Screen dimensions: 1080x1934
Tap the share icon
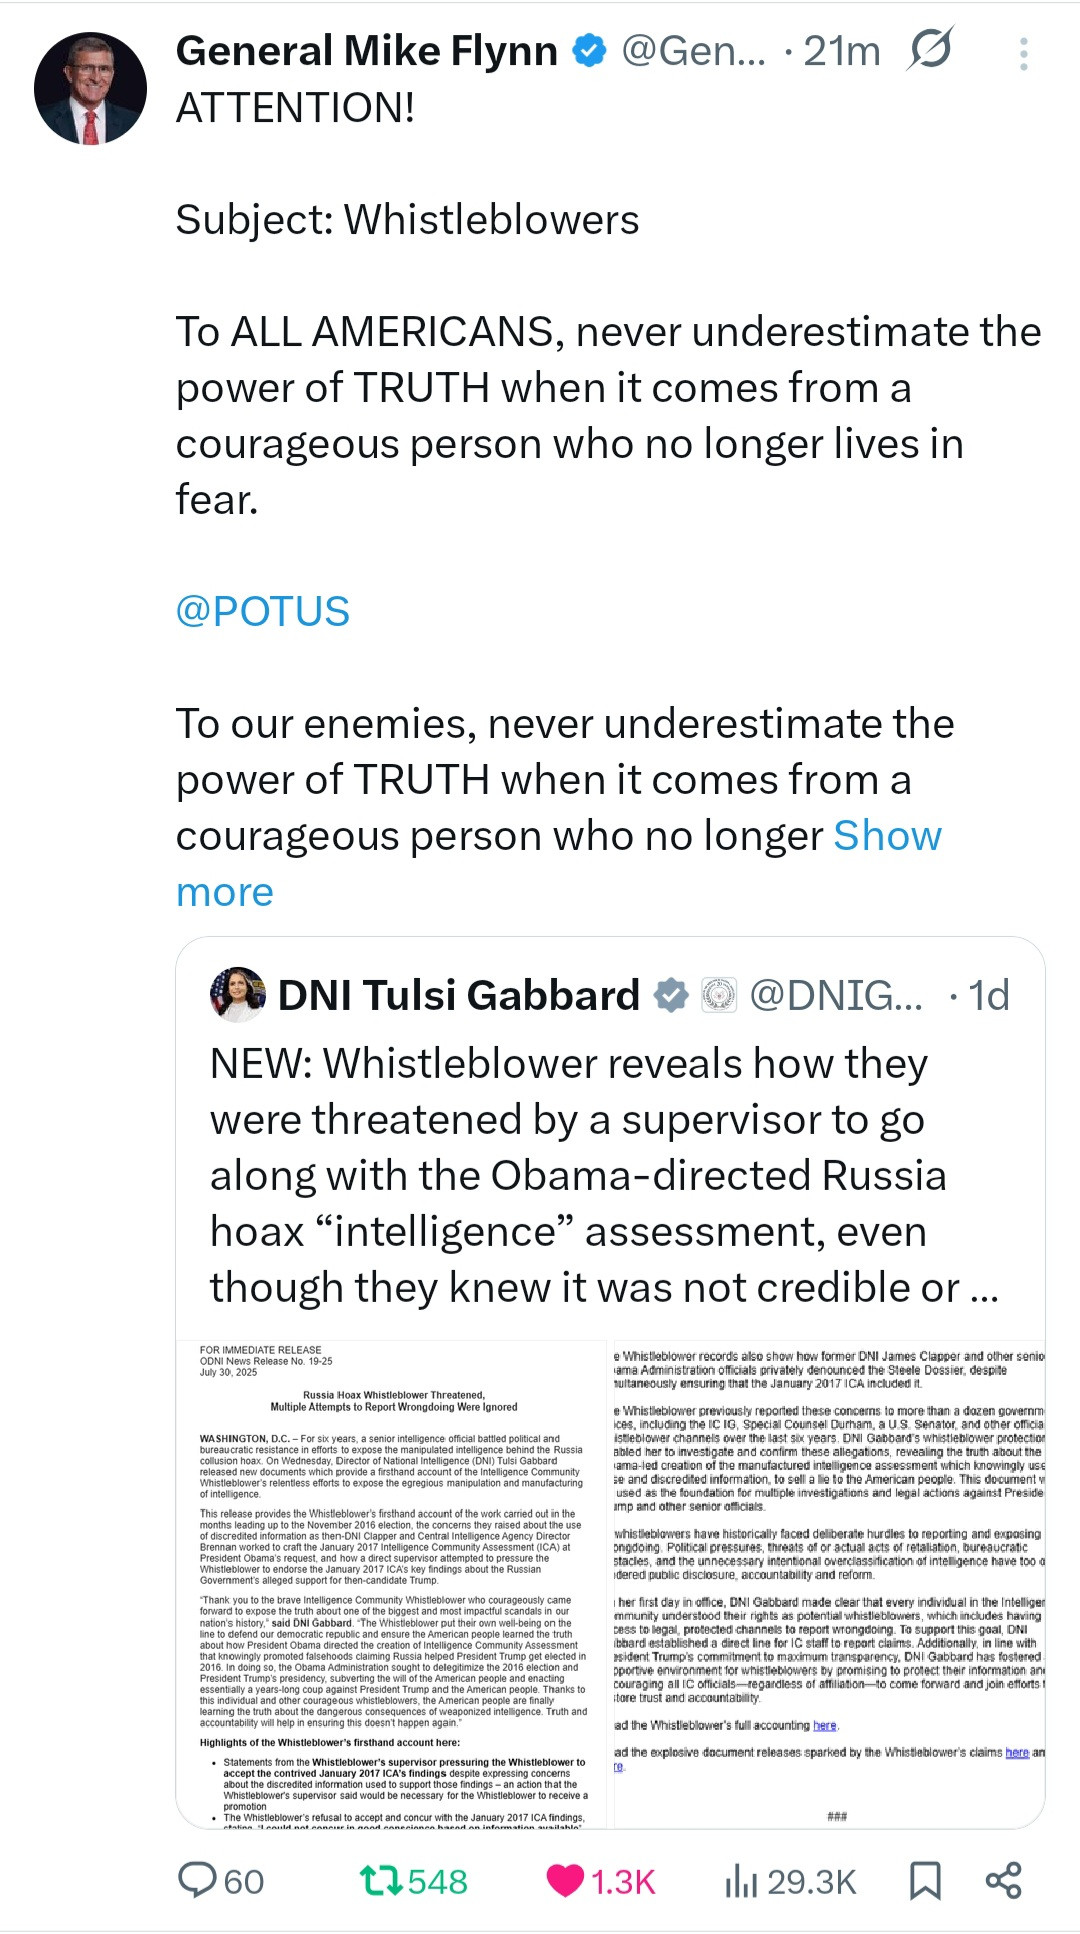point(1004,1881)
